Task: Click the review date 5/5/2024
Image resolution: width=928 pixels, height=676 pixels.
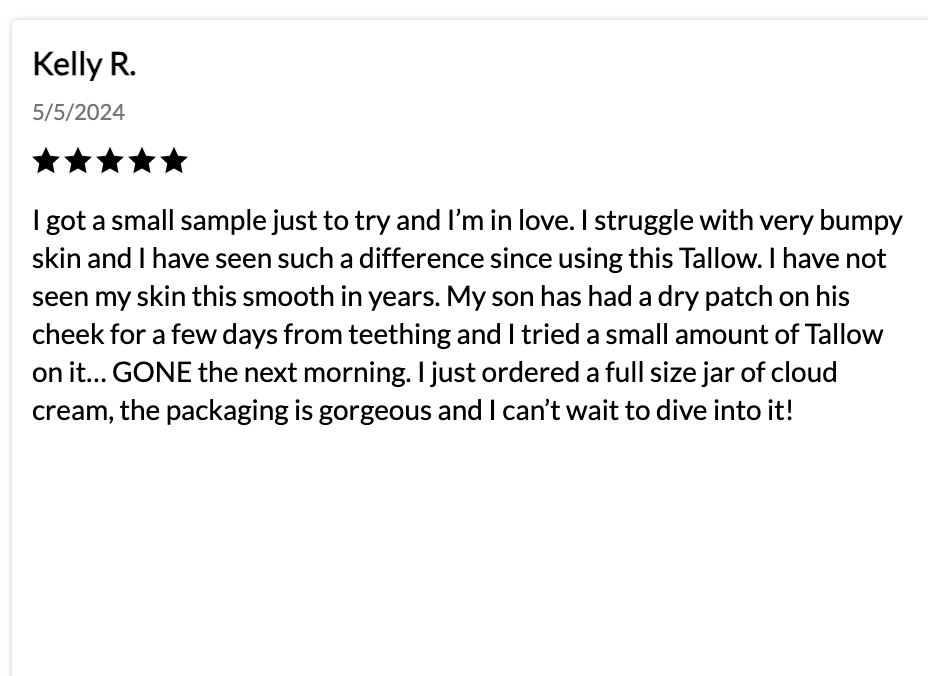Action: tap(79, 112)
